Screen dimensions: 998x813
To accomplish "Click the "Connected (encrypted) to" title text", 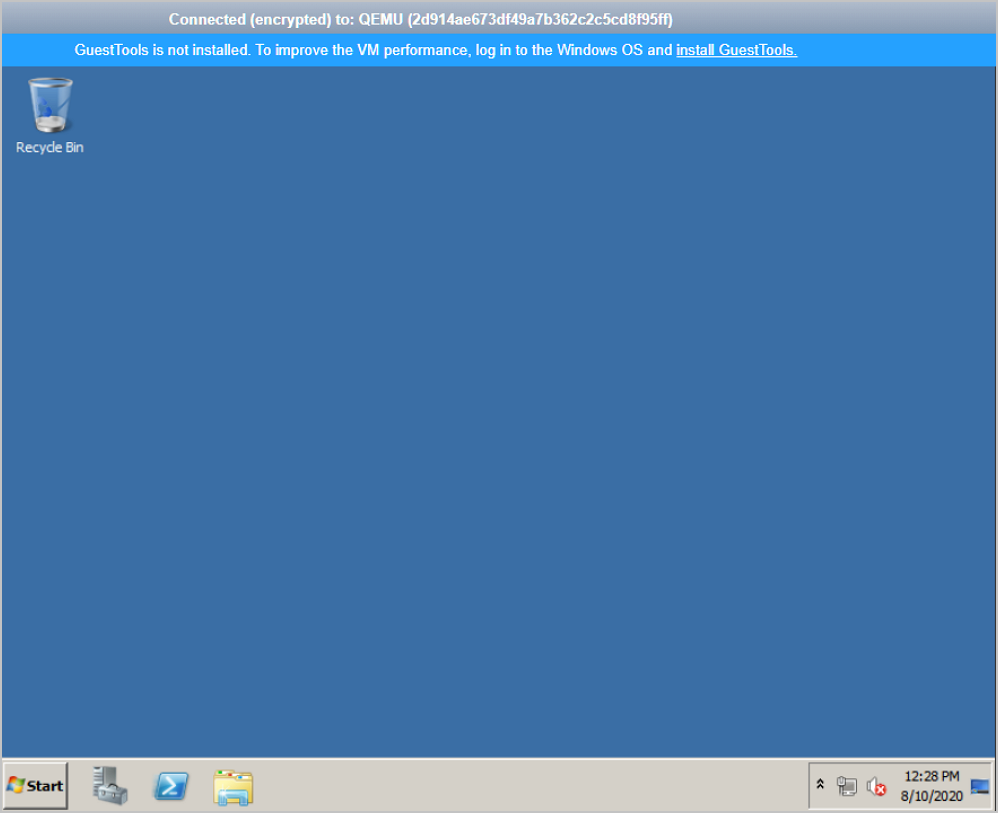I will pyautogui.click(x=262, y=20).
